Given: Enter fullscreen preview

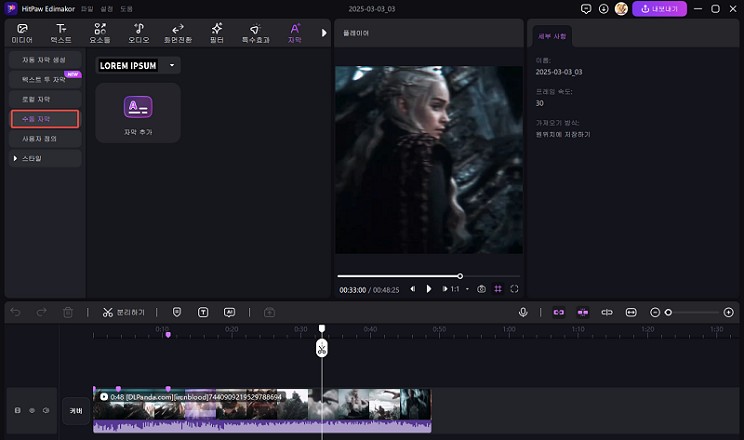Looking at the screenshot, I should click(x=514, y=289).
